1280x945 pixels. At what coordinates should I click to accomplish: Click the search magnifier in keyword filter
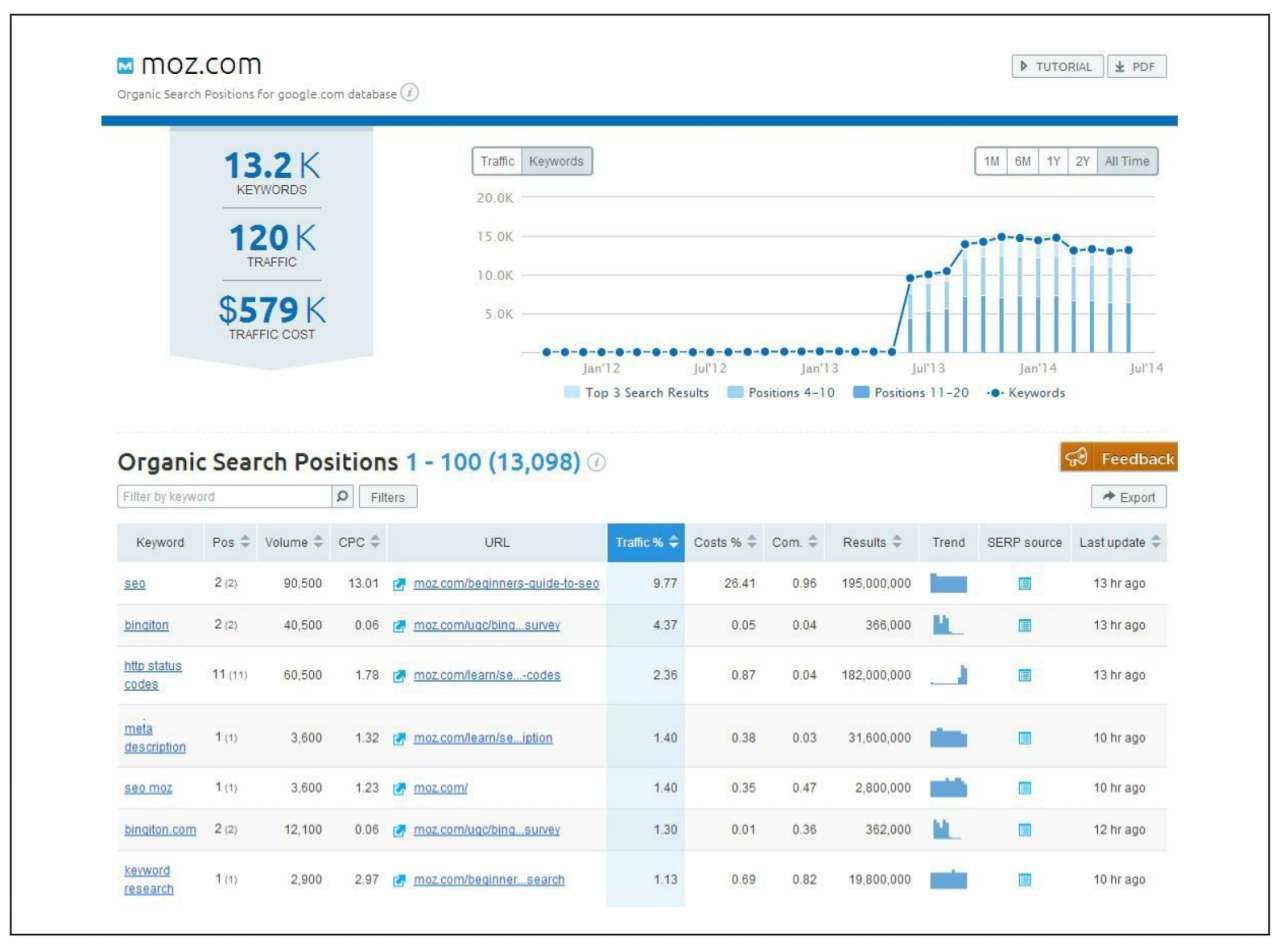pos(341,496)
